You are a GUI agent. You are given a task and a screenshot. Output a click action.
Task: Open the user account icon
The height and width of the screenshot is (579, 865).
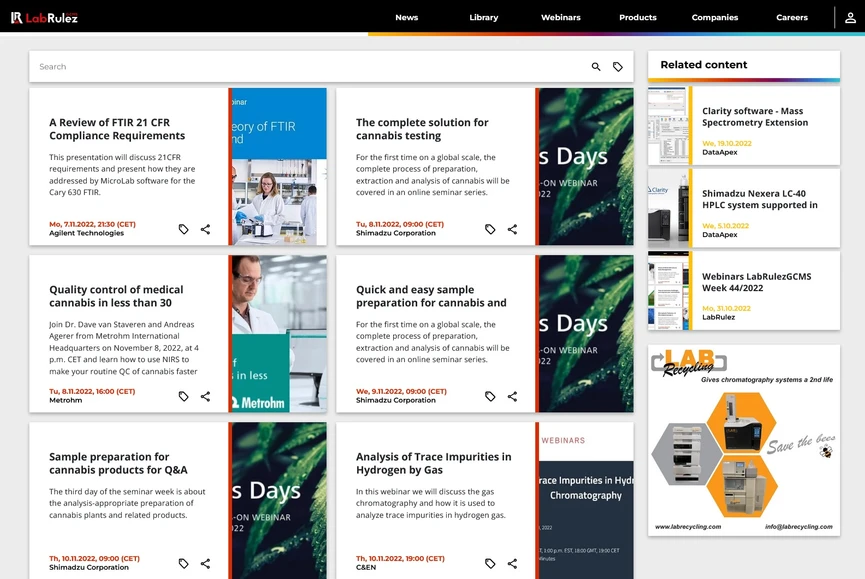(x=850, y=18)
